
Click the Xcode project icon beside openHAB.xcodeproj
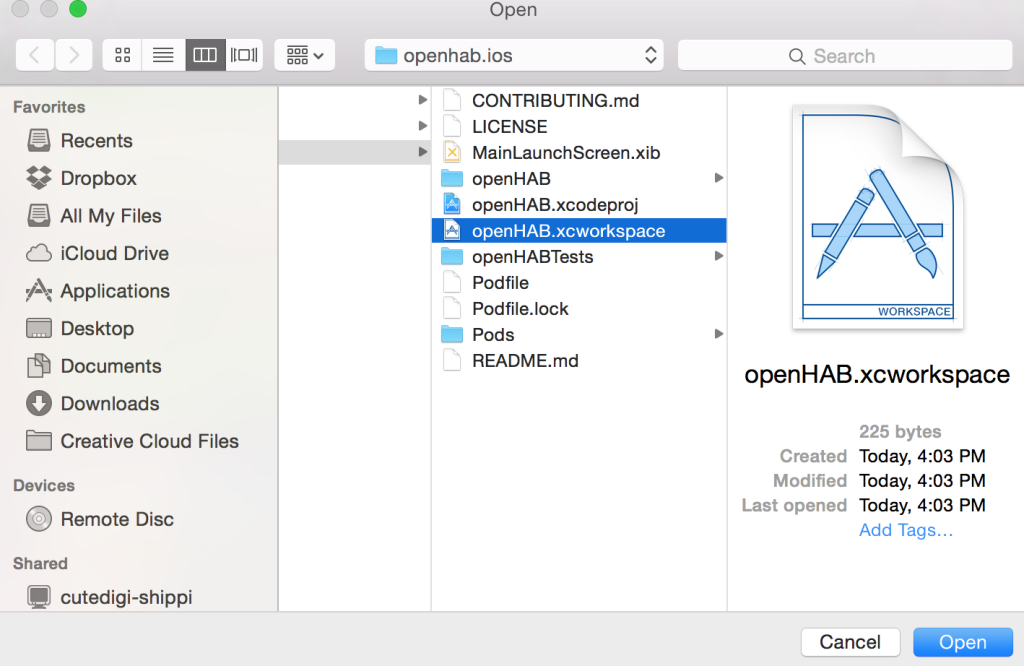tap(452, 204)
